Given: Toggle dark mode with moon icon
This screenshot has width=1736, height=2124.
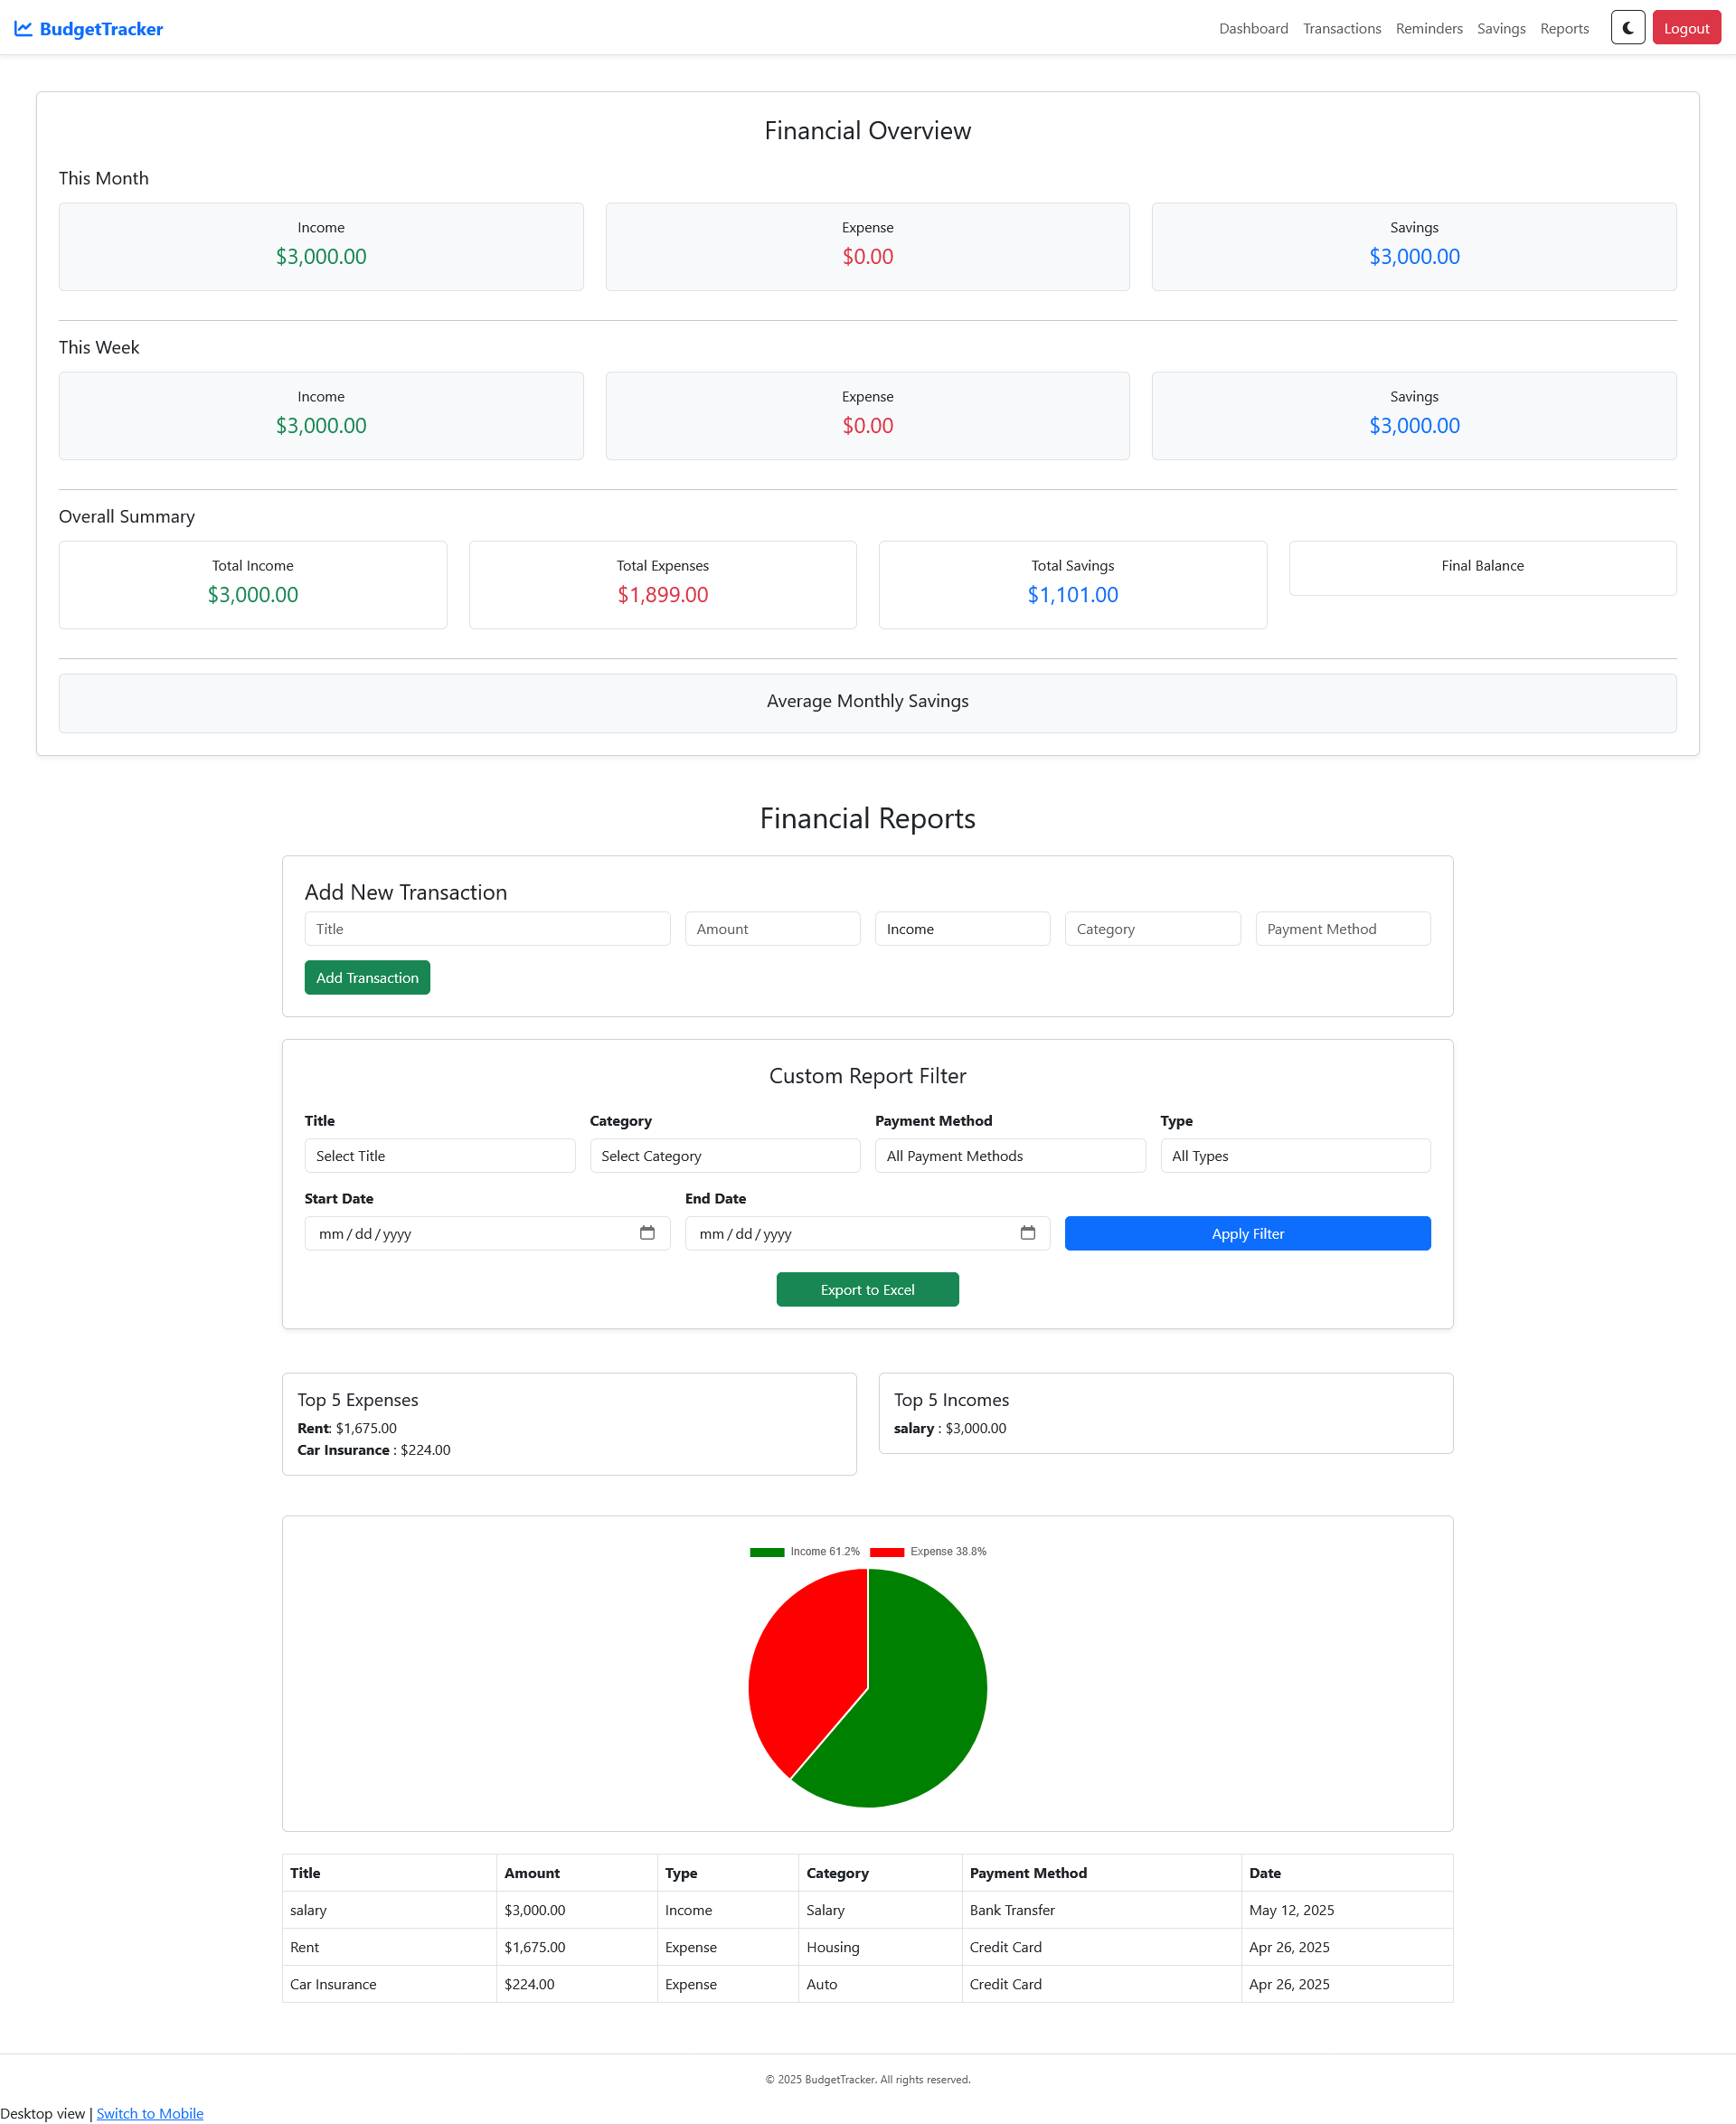Looking at the screenshot, I should [1627, 28].
